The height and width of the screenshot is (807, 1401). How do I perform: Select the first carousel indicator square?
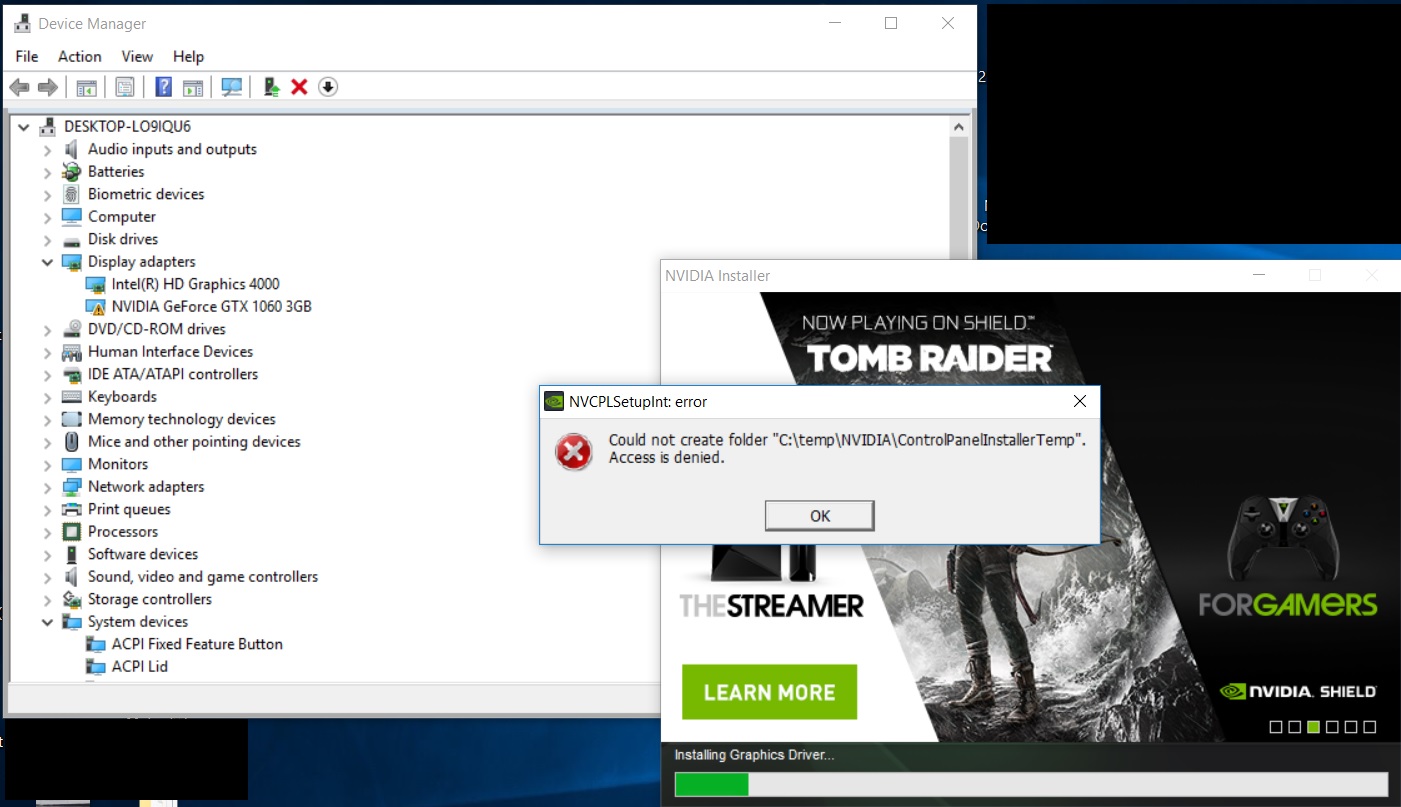pyautogui.click(x=1276, y=727)
